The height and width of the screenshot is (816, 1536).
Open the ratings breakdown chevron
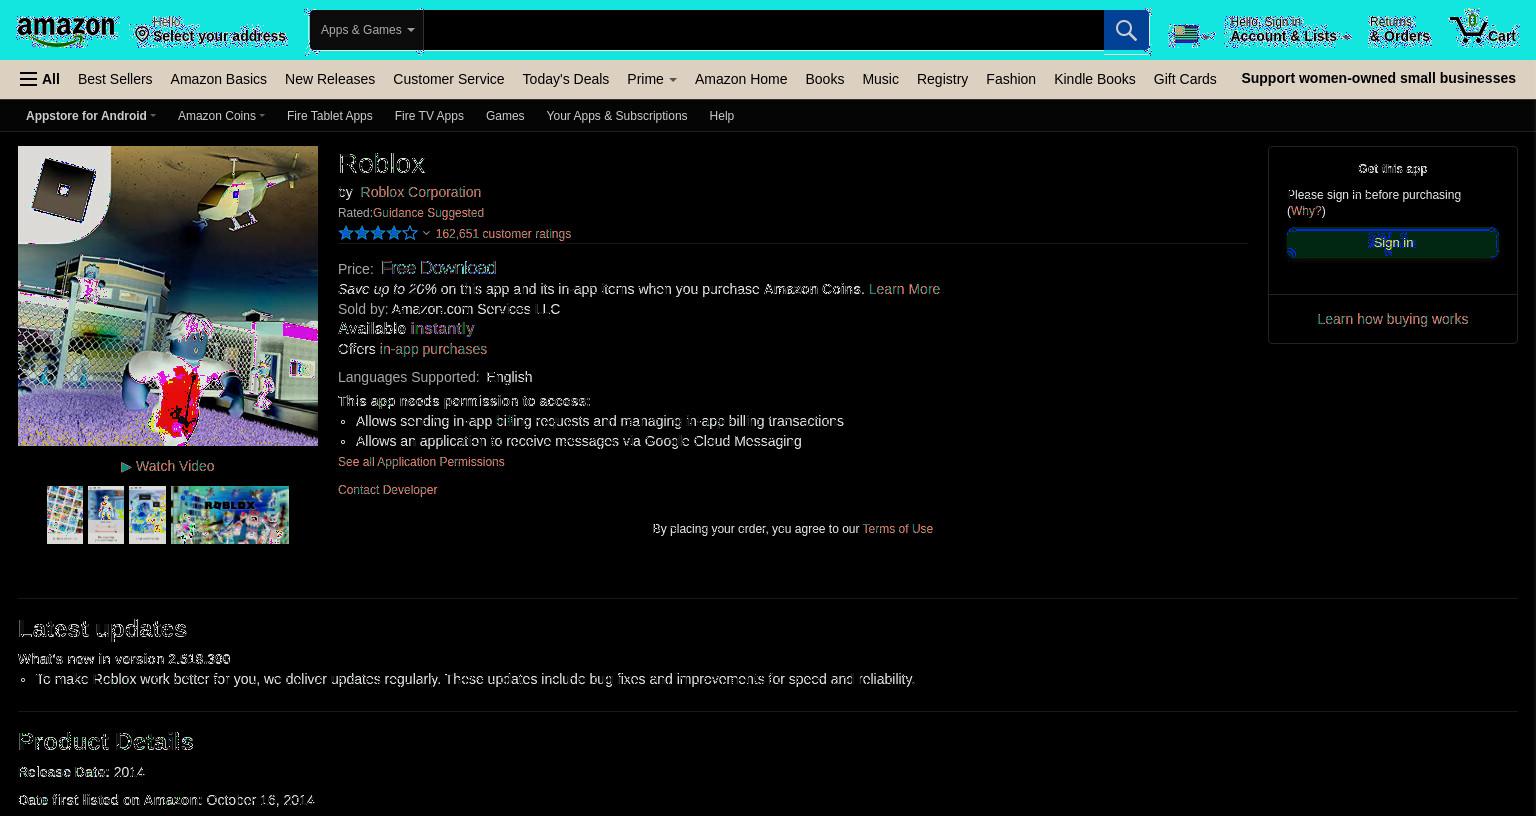pos(426,234)
